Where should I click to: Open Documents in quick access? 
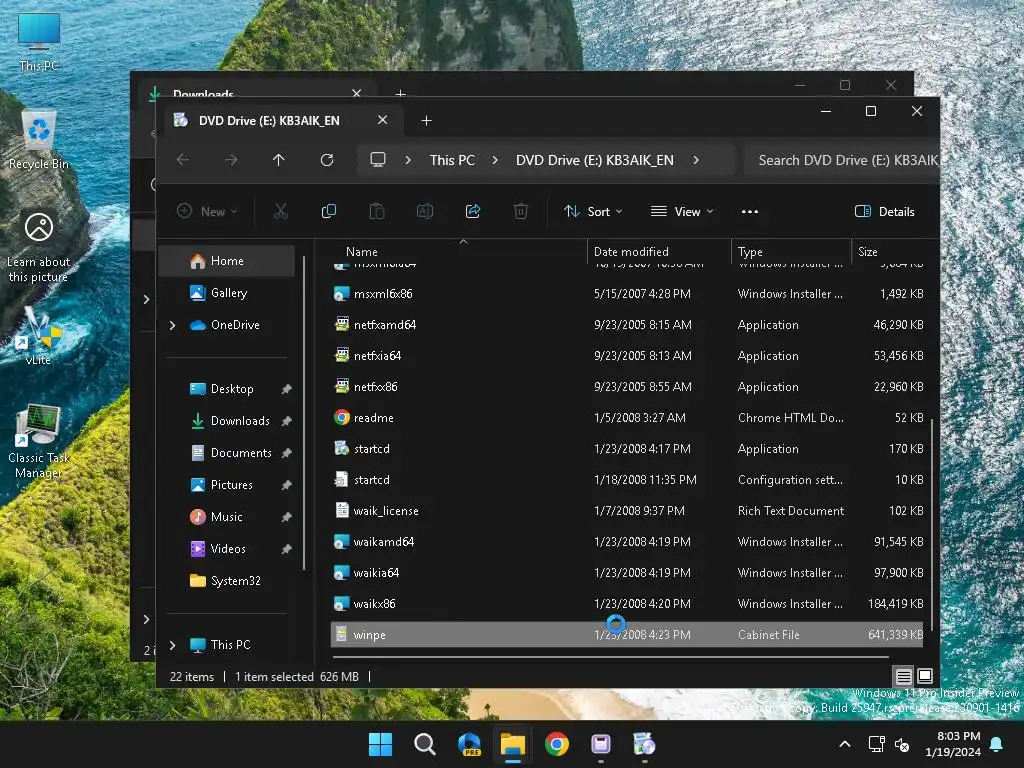(241, 453)
